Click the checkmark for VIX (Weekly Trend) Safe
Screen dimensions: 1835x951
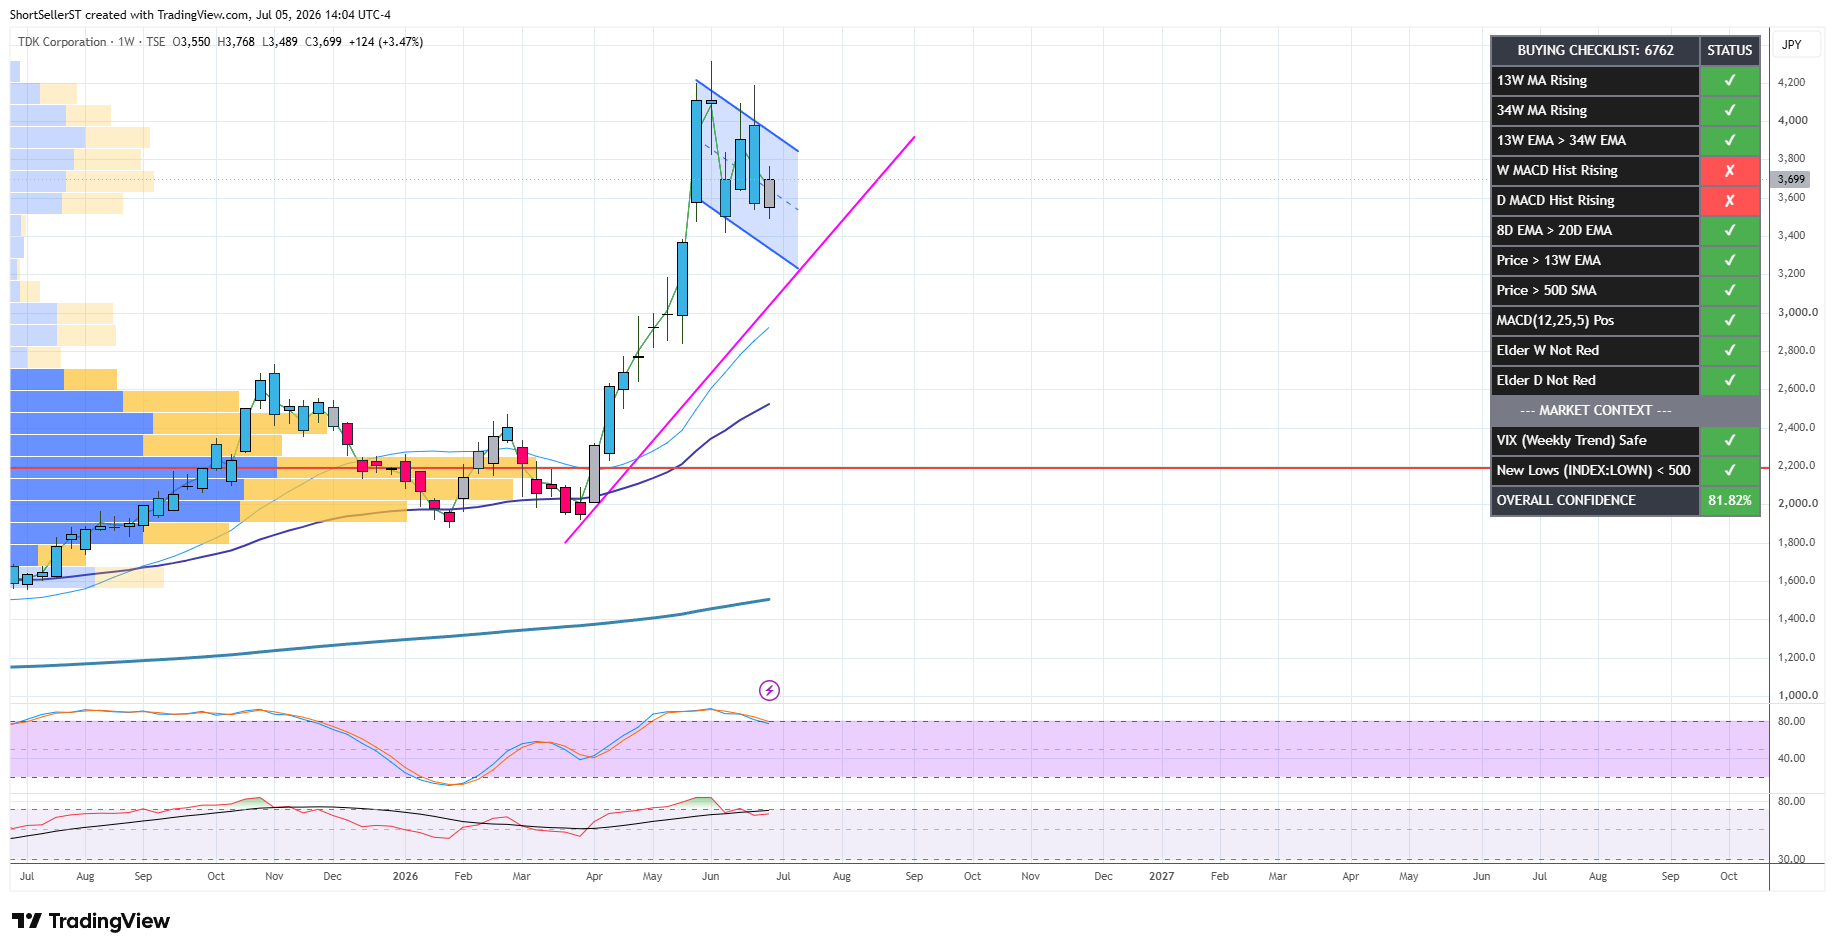1729,440
